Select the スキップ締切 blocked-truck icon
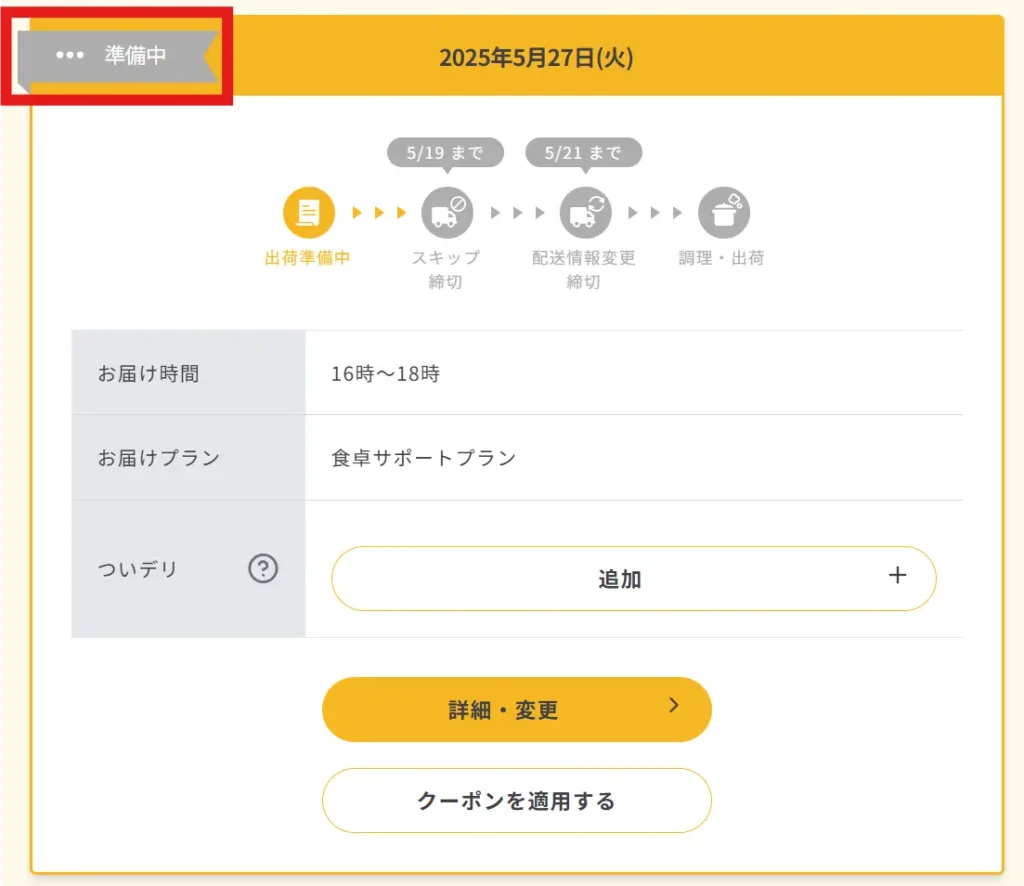 coord(446,211)
